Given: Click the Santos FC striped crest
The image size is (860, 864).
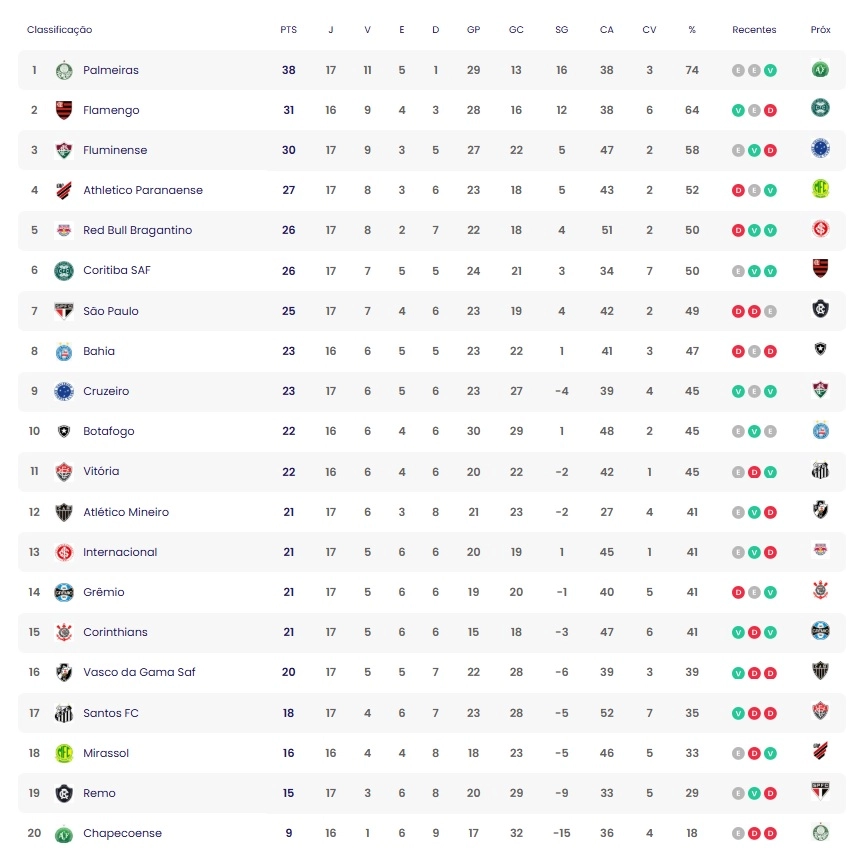Looking at the screenshot, I should coord(64,713).
